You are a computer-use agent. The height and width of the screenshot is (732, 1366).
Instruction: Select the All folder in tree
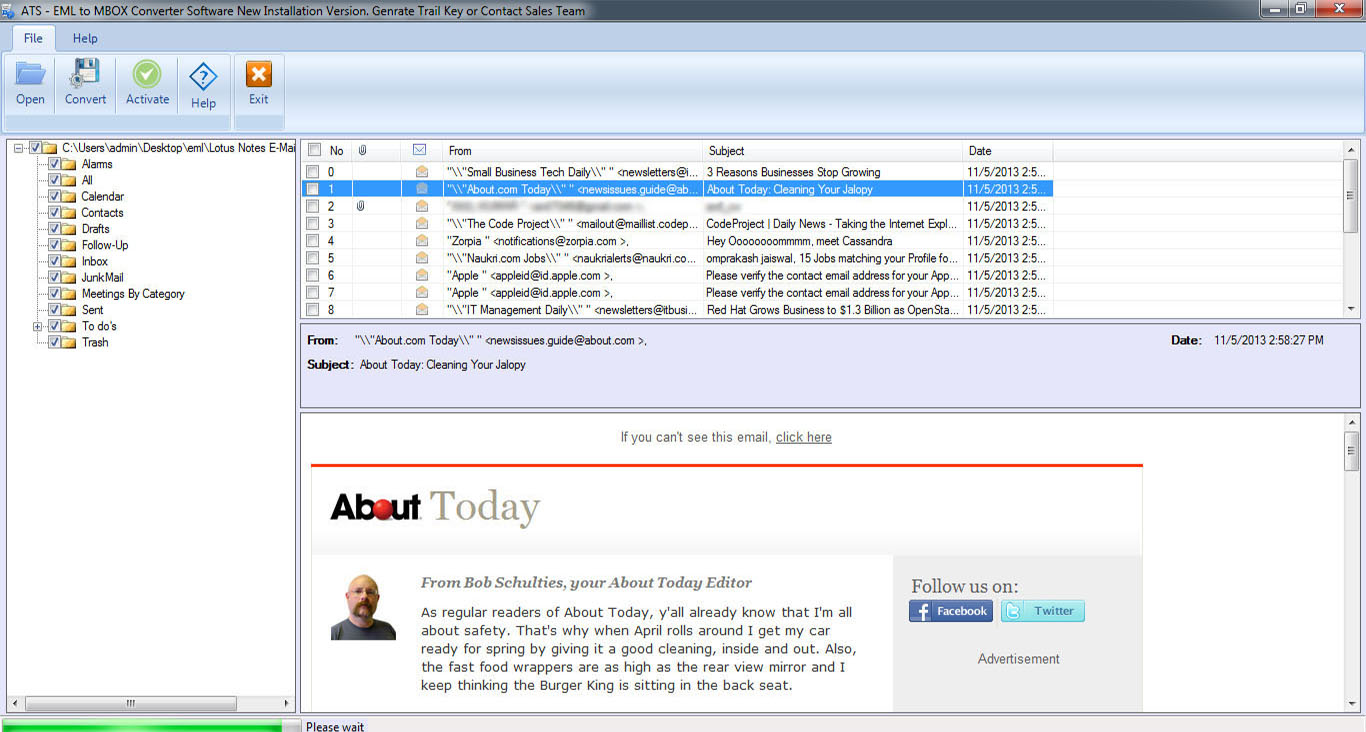coord(87,180)
